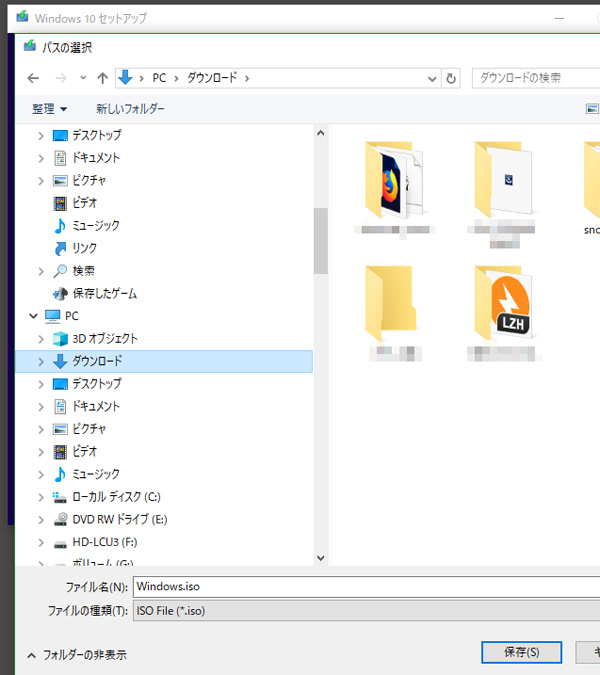
Task: Open the address bar history dropdown
Action: click(x=432, y=79)
